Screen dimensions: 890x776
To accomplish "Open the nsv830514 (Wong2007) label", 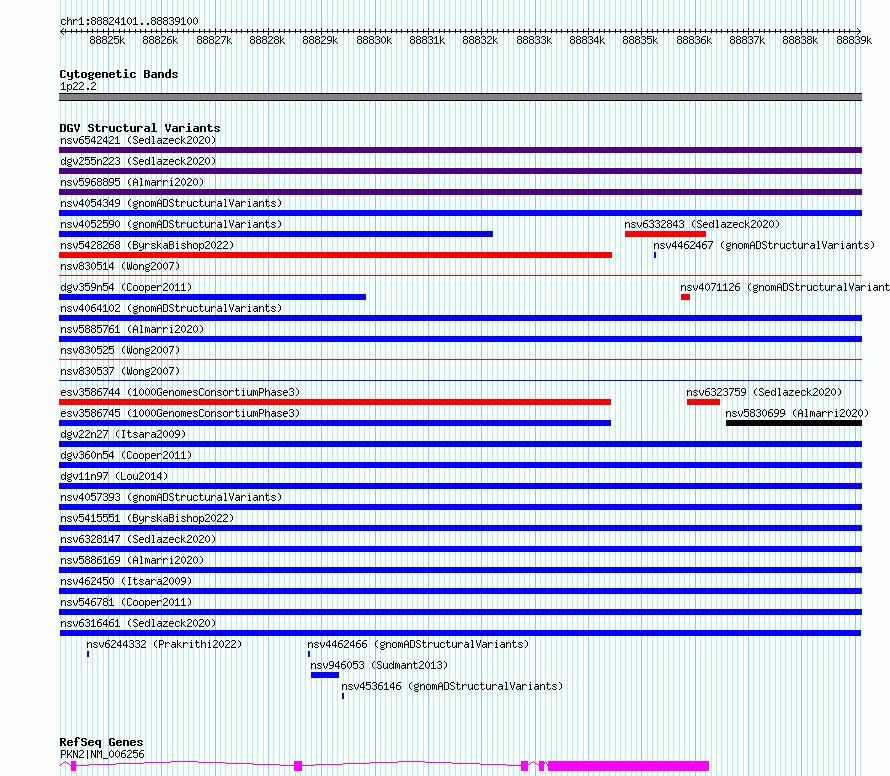I will coord(120,266).
